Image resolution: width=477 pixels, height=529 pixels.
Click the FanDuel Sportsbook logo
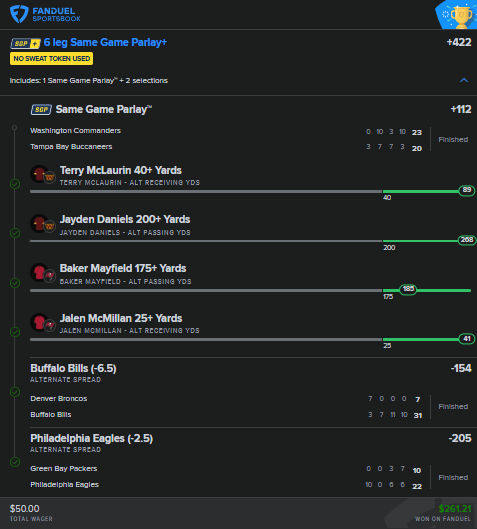[45, 14]
